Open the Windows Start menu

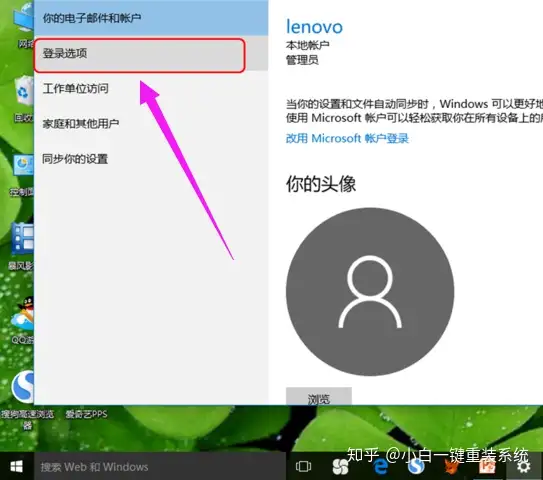[x=17, y=466]
